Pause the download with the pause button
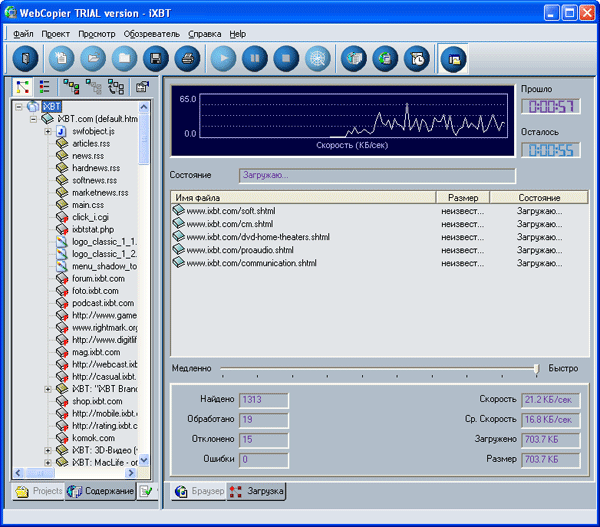The width and height of the screenshot is (600, 527). (255, 58)
